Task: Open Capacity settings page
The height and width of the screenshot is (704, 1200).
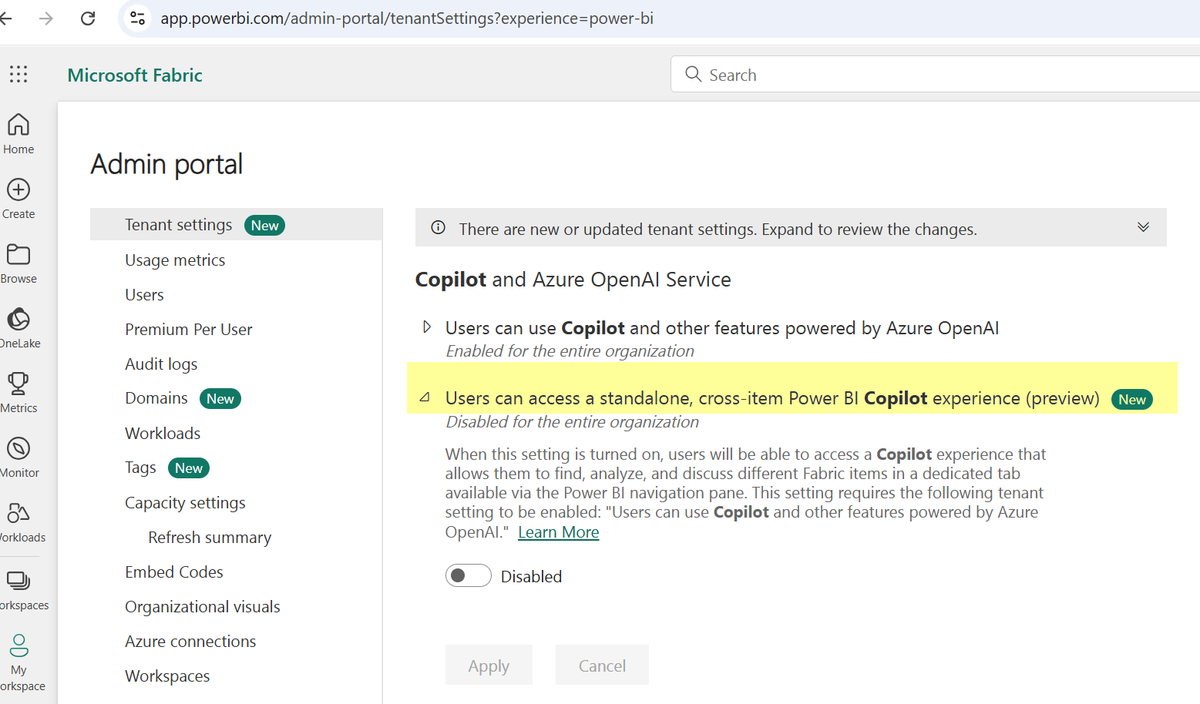Action: 185,502
